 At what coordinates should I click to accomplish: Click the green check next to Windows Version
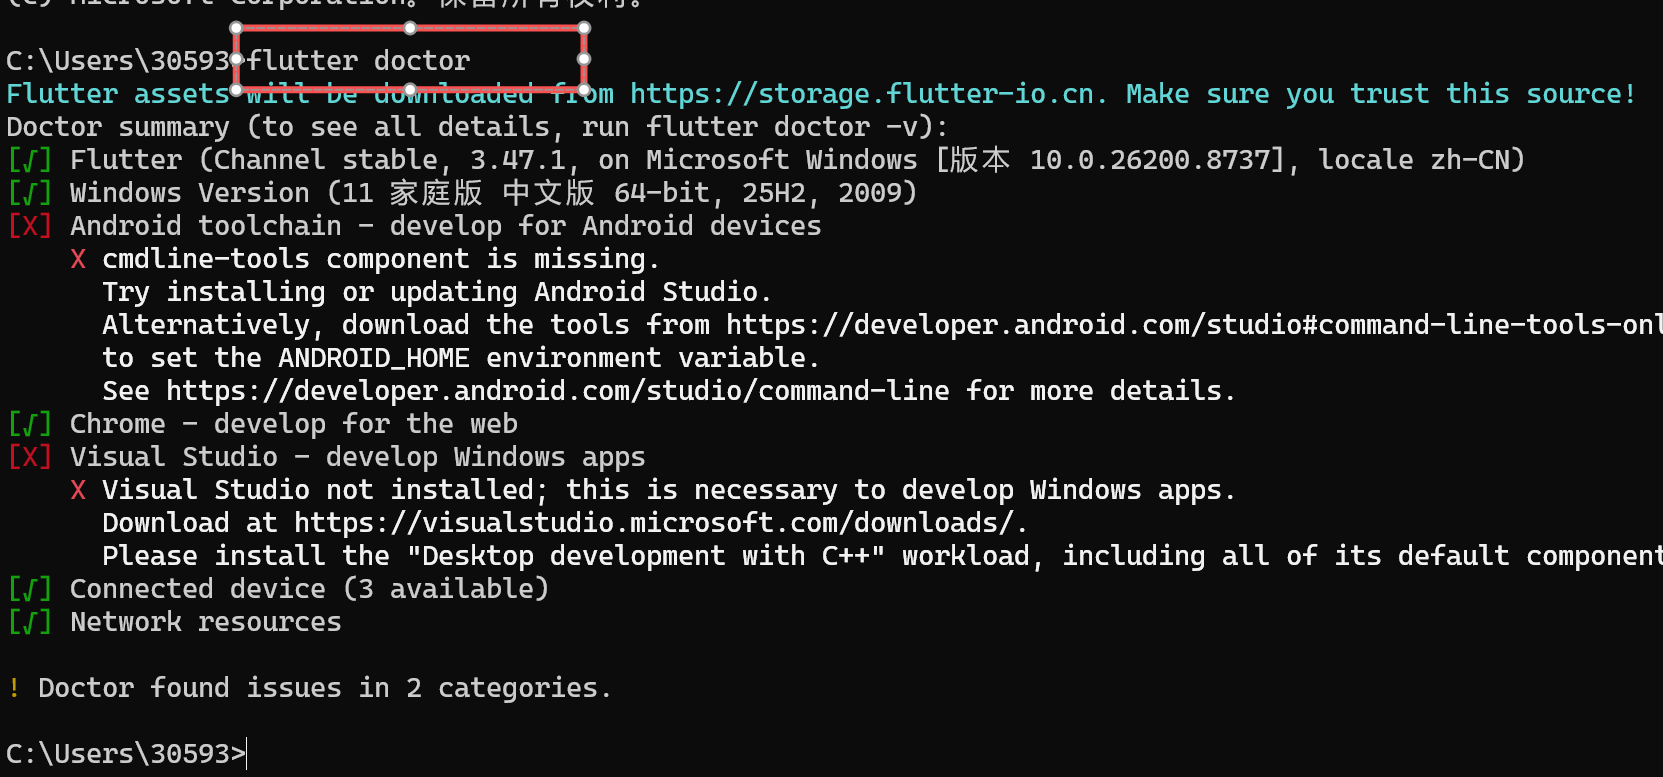30,193
